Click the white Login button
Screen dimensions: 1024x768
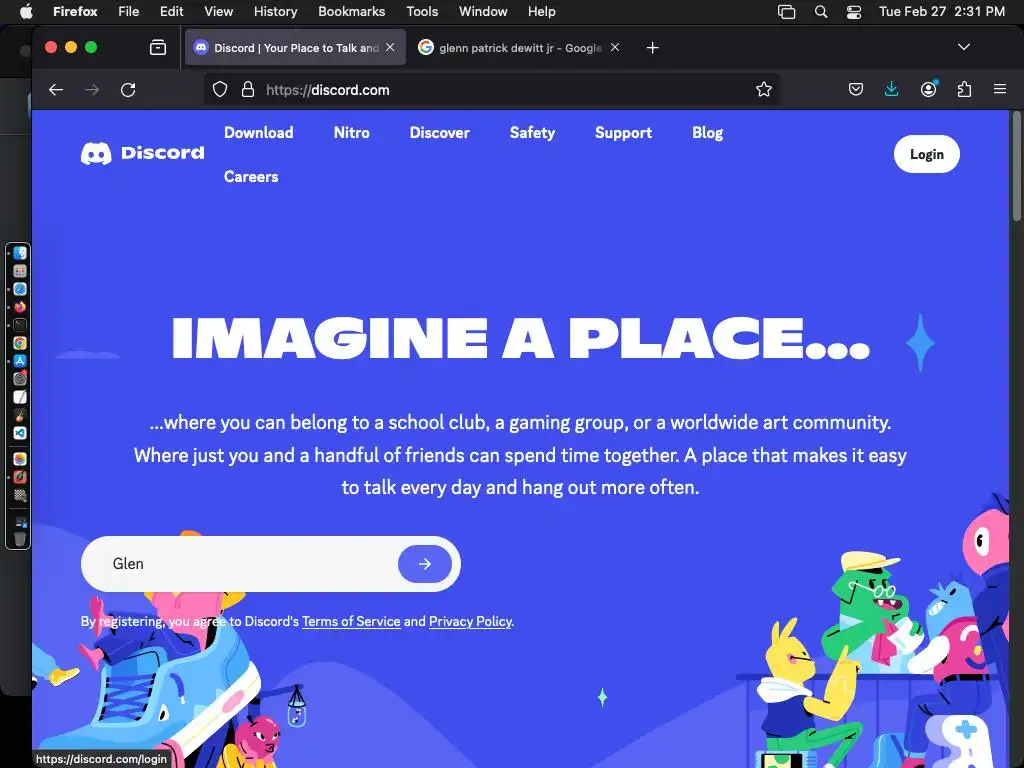click(927, 154)
